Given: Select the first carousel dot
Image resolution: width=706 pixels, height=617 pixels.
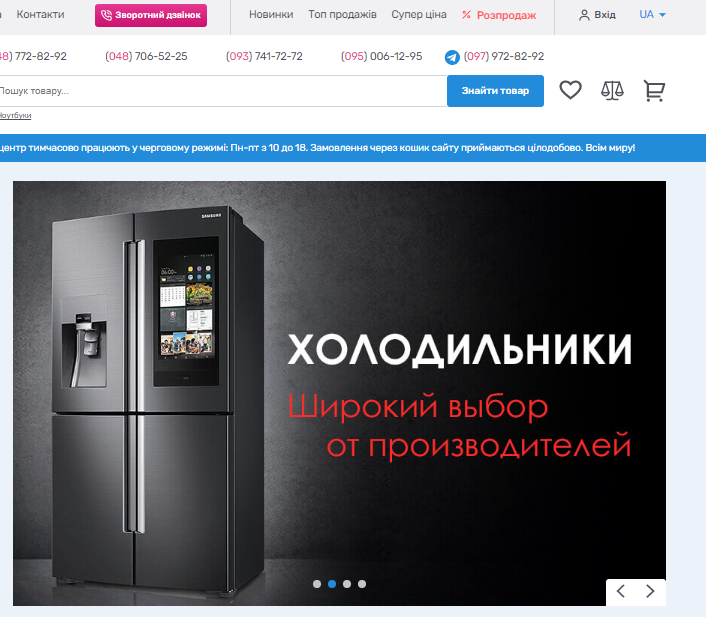Looking at the screenshot, I should (317, 584).
